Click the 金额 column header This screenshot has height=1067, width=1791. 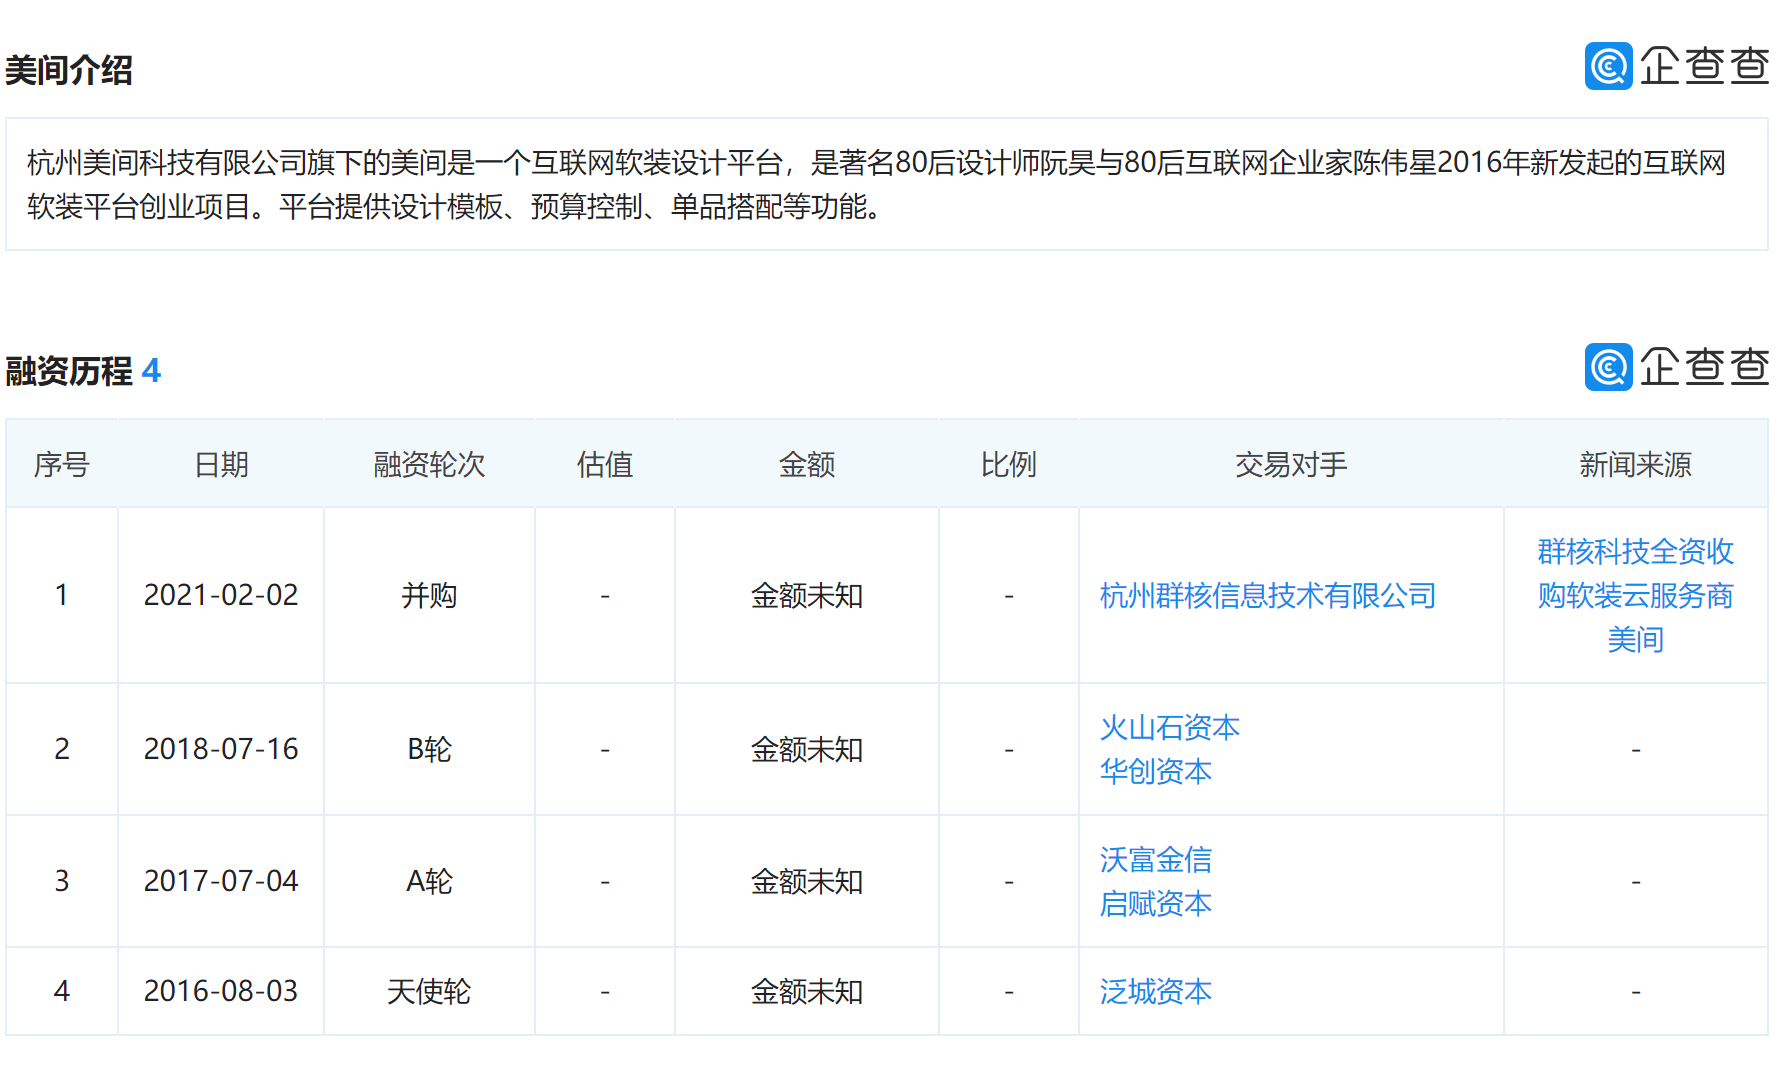coord(807,465)
